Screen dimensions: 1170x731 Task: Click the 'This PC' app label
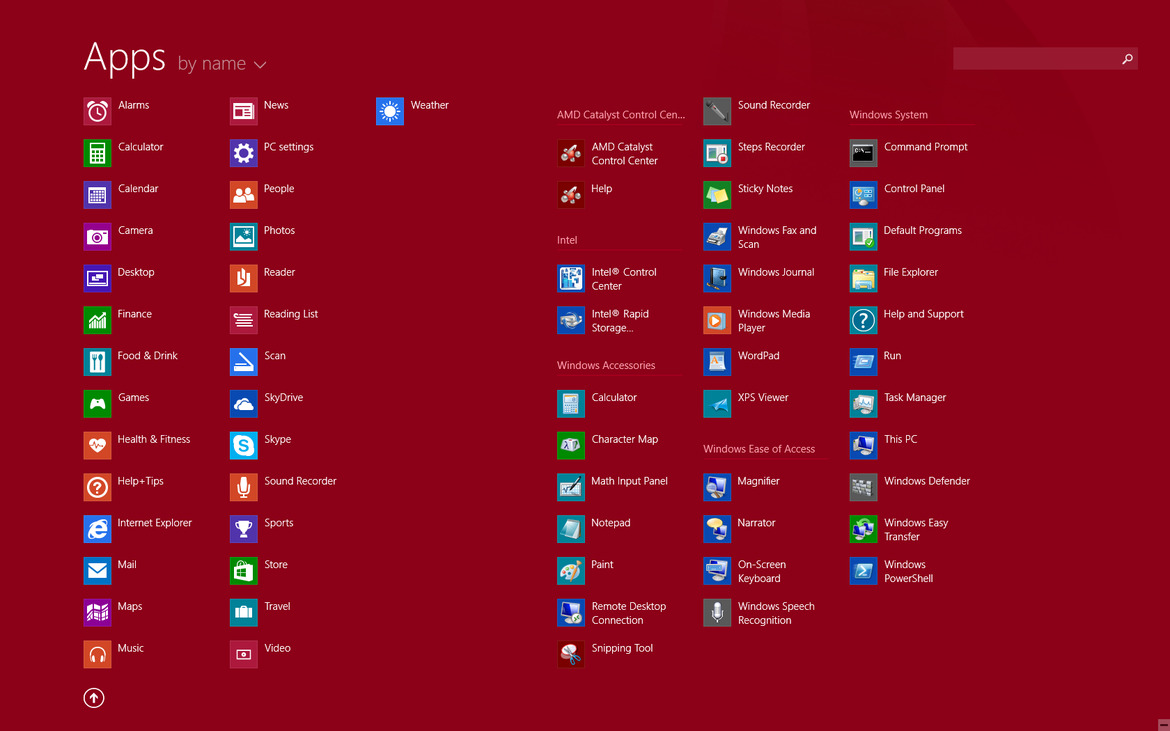tap(901, 439)
